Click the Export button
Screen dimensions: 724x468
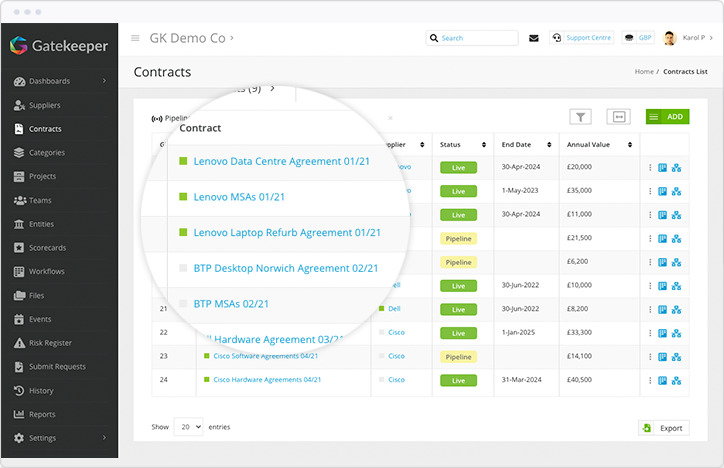(x=663, y=428)
